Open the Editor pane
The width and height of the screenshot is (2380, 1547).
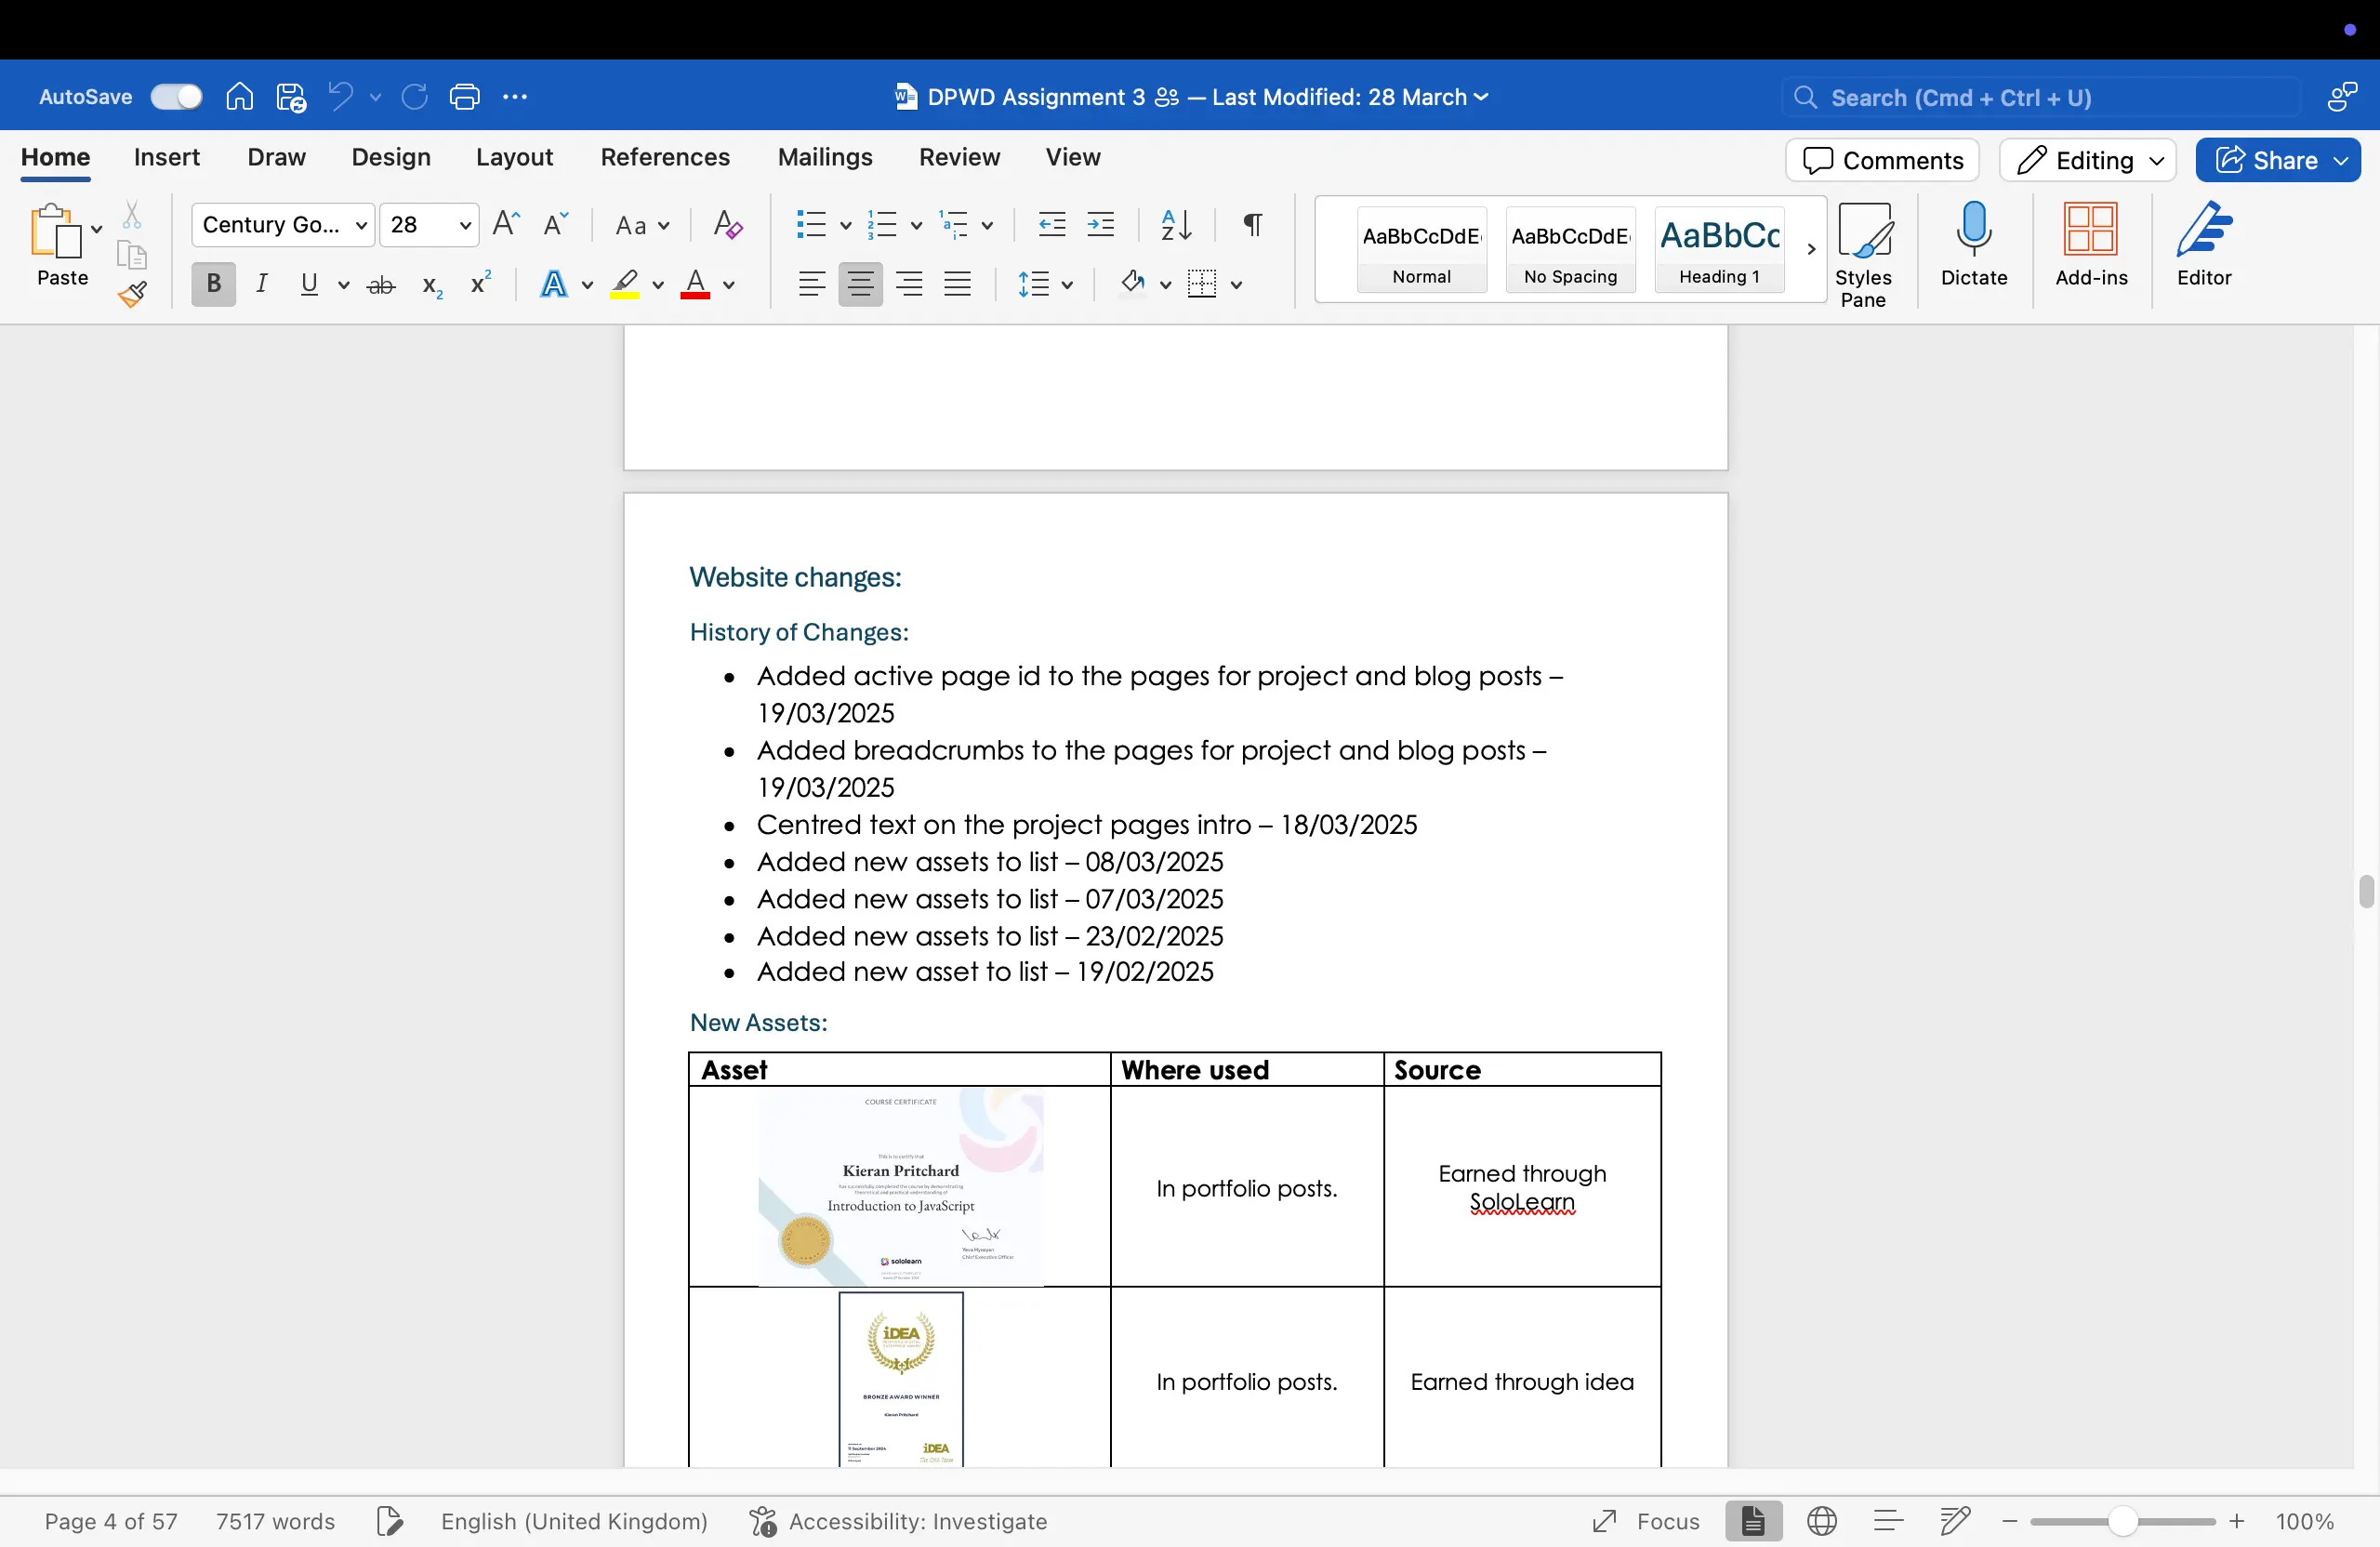[2204, 248]
